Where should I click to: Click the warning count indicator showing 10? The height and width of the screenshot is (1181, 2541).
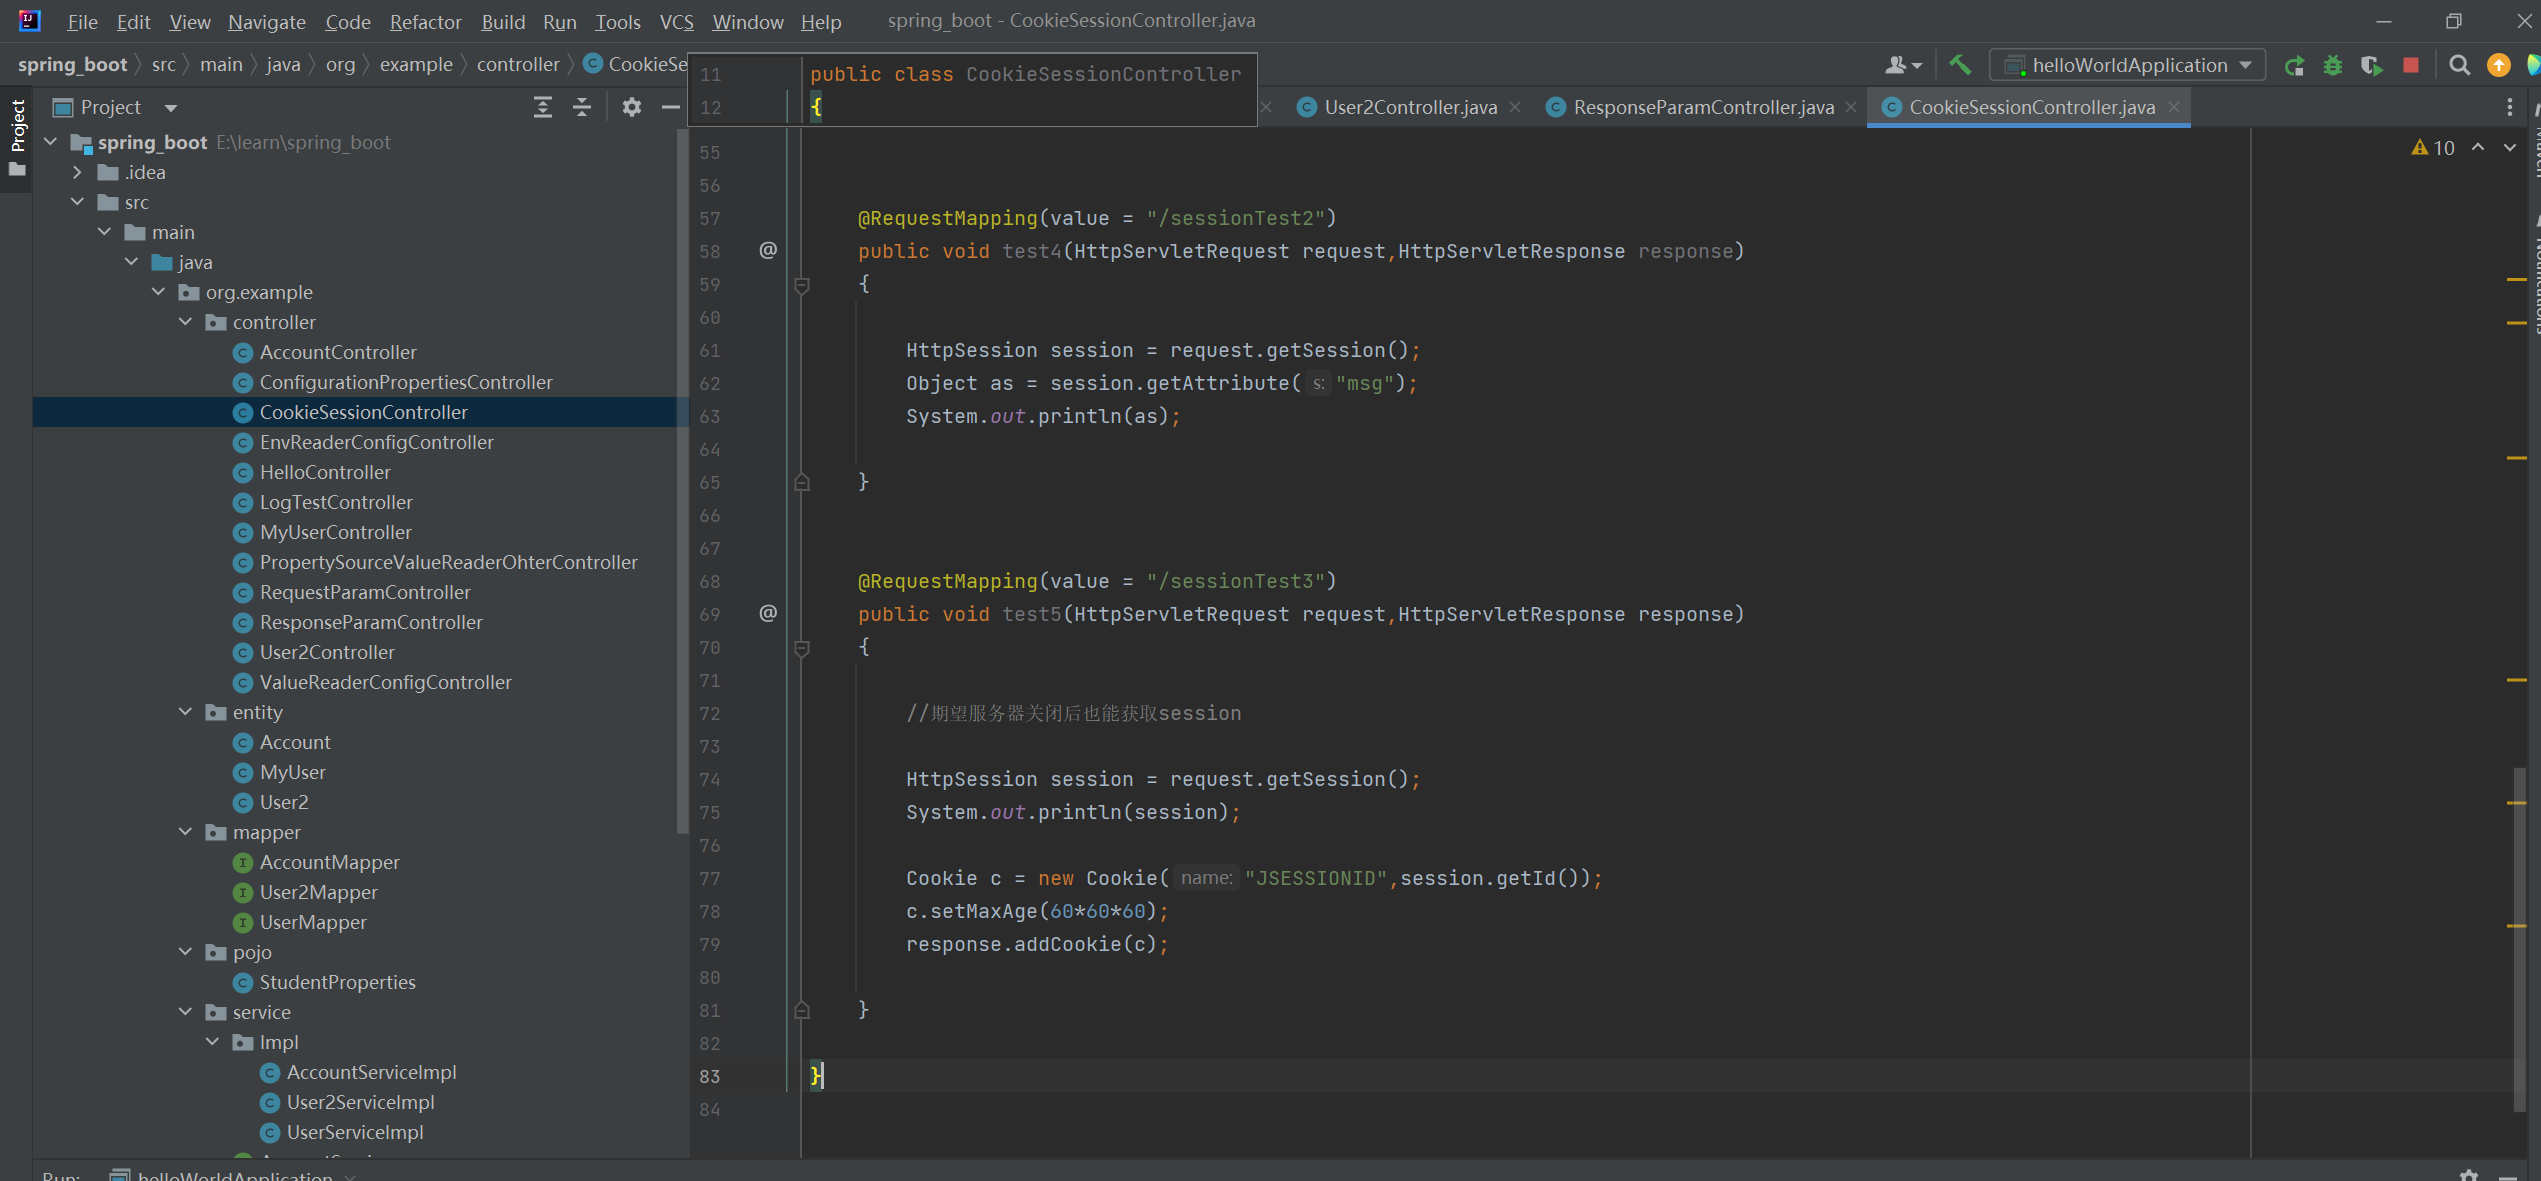(2434, 148)
